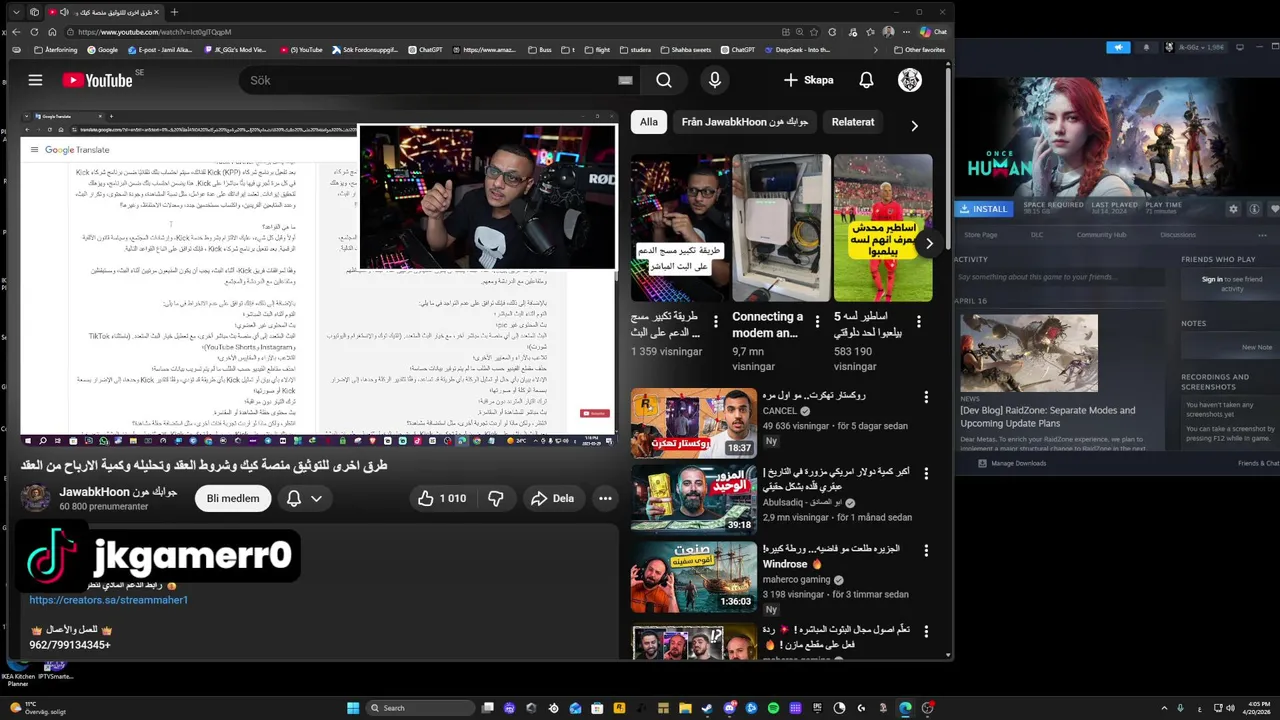Open Spotify from the Windows taskbar
1280x720 pixels.
[773, 708]
